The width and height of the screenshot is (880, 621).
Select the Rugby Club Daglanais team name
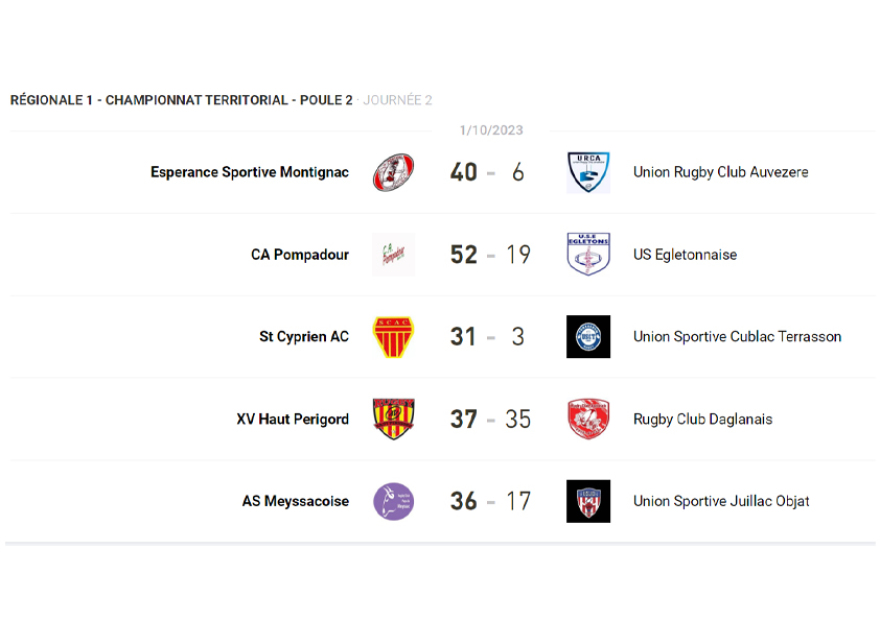pyautogui.click(x=702, y=419)
